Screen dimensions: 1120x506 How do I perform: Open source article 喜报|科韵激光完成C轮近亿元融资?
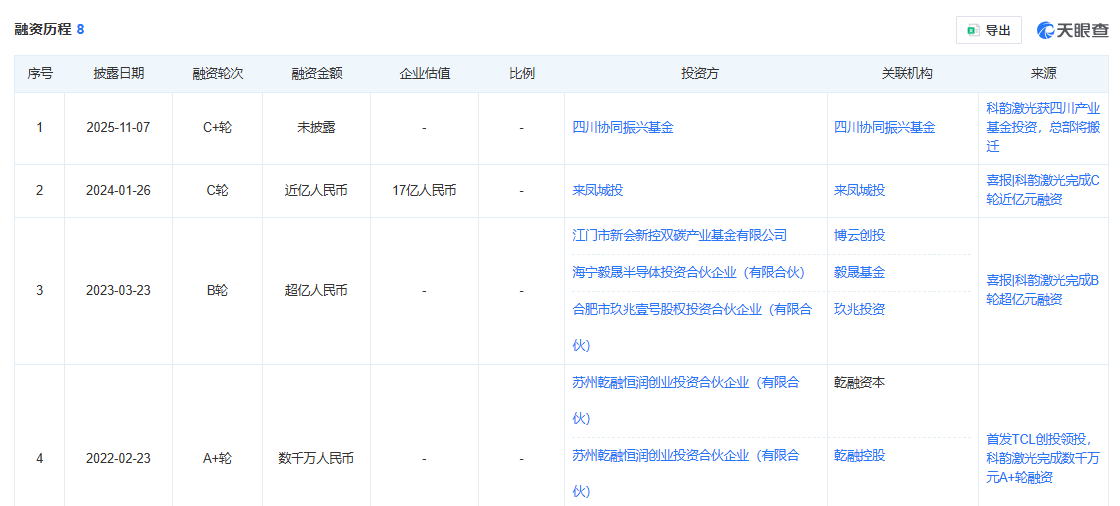1042,191
